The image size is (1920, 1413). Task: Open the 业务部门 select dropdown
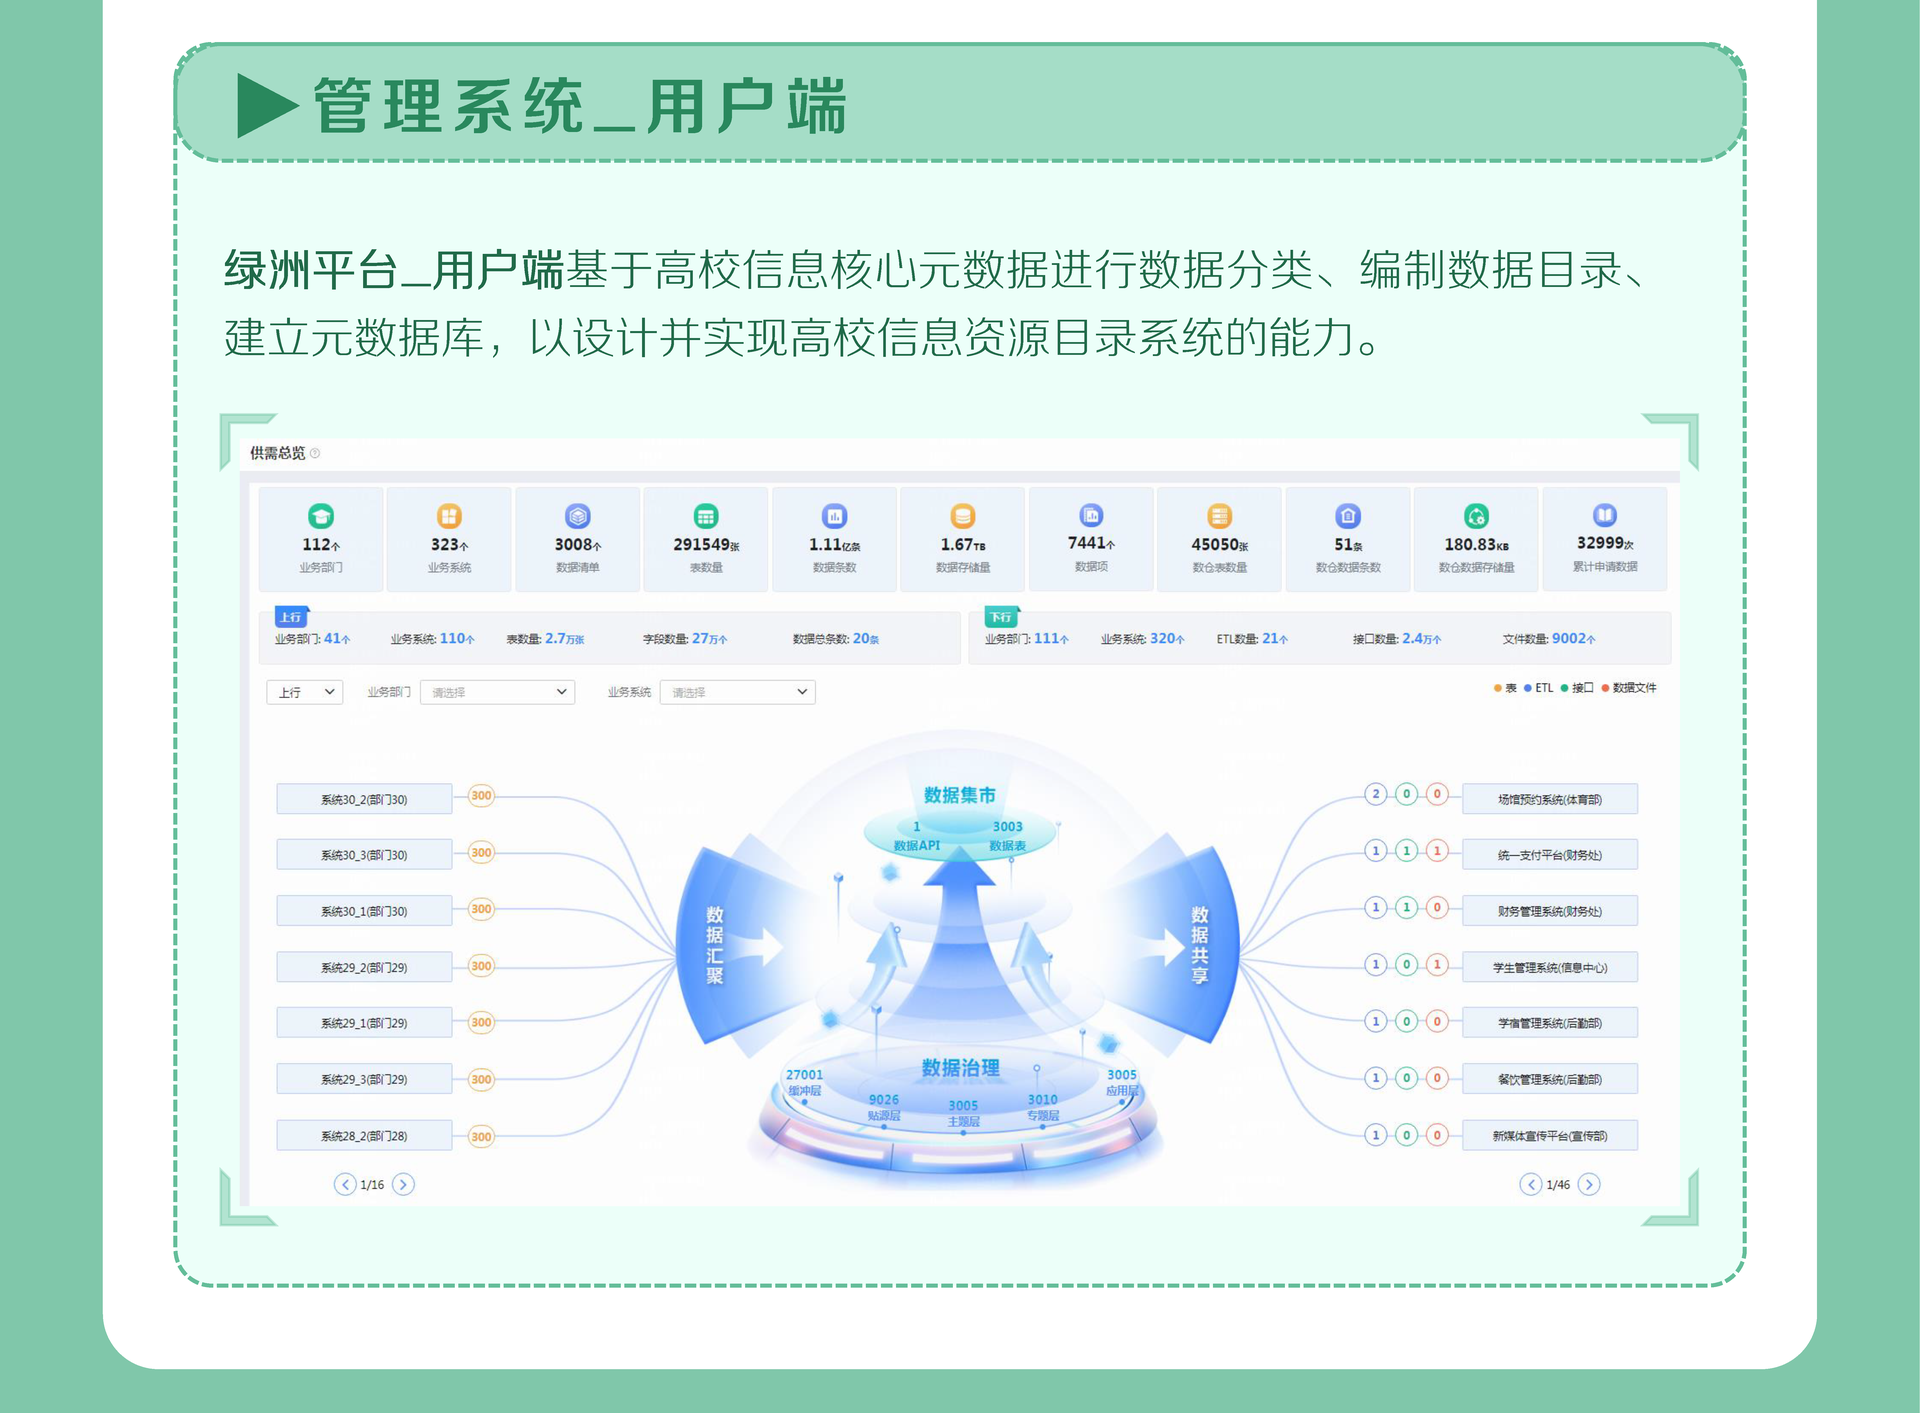tap(497, 692)
